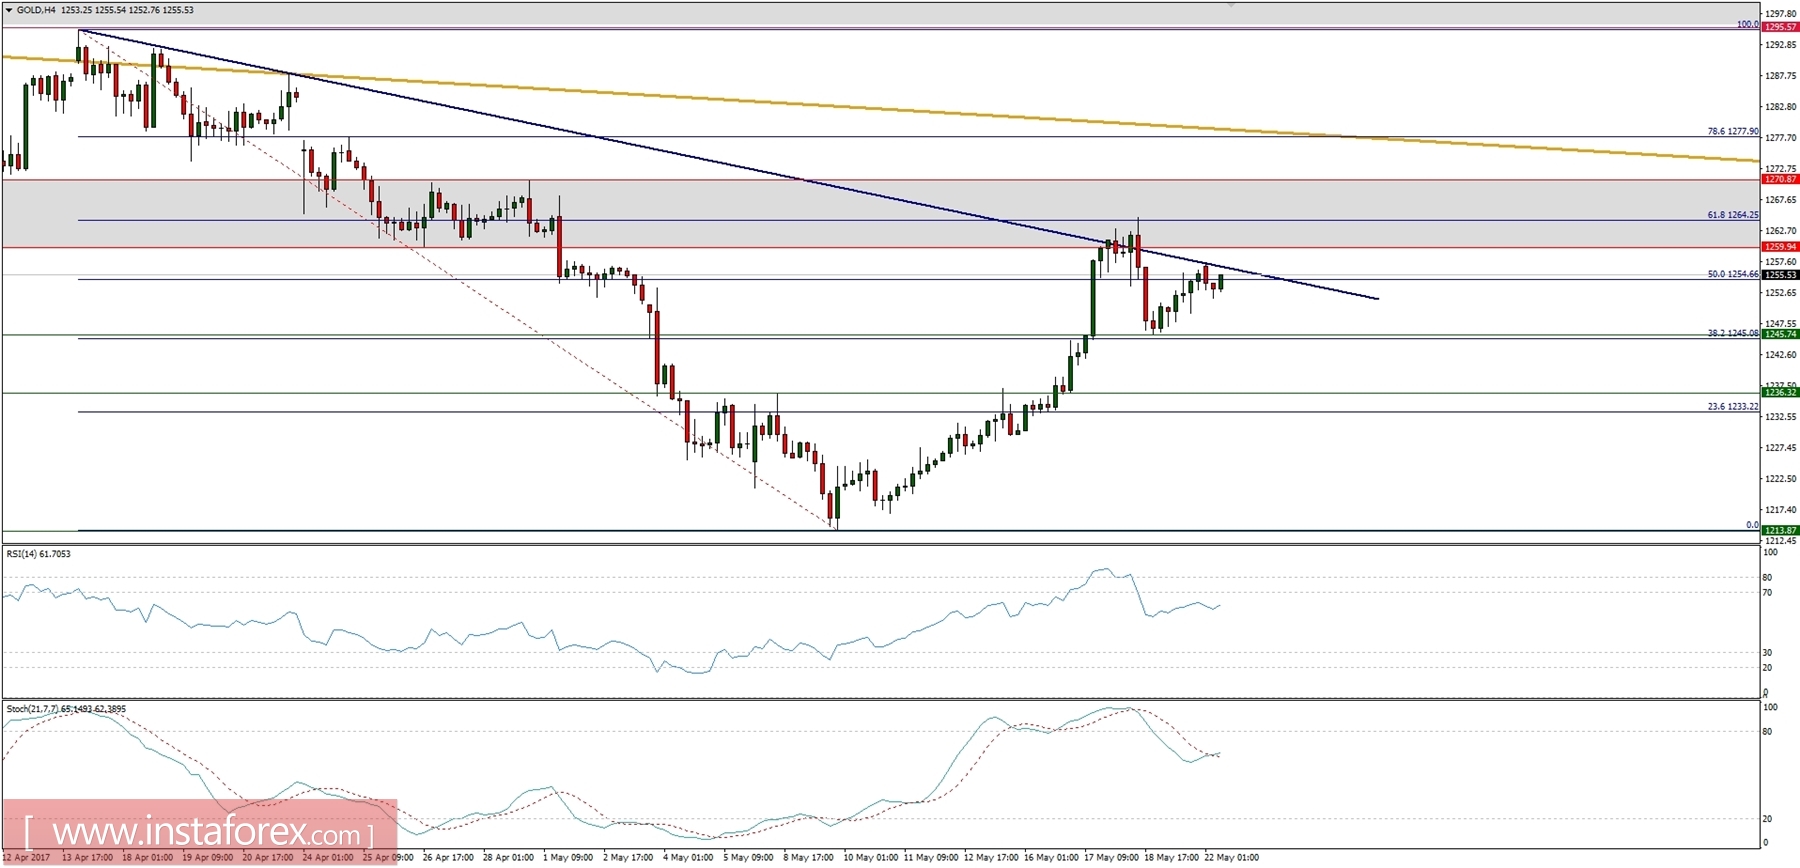The width and height of the screenshot is (1800, 868).
Task: Click the GOLD,H4 chart symbol title
Action: 36,10
